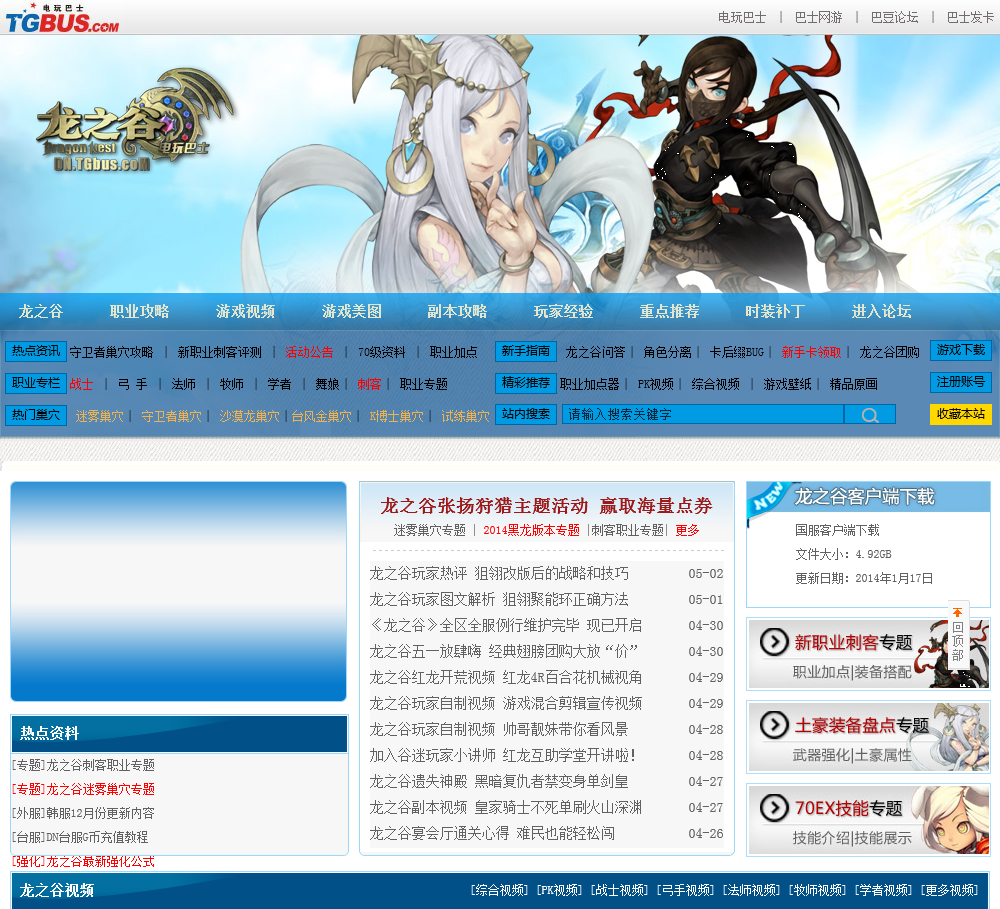
Task: Select the [更多视频] video category
Action: point(950,890)
